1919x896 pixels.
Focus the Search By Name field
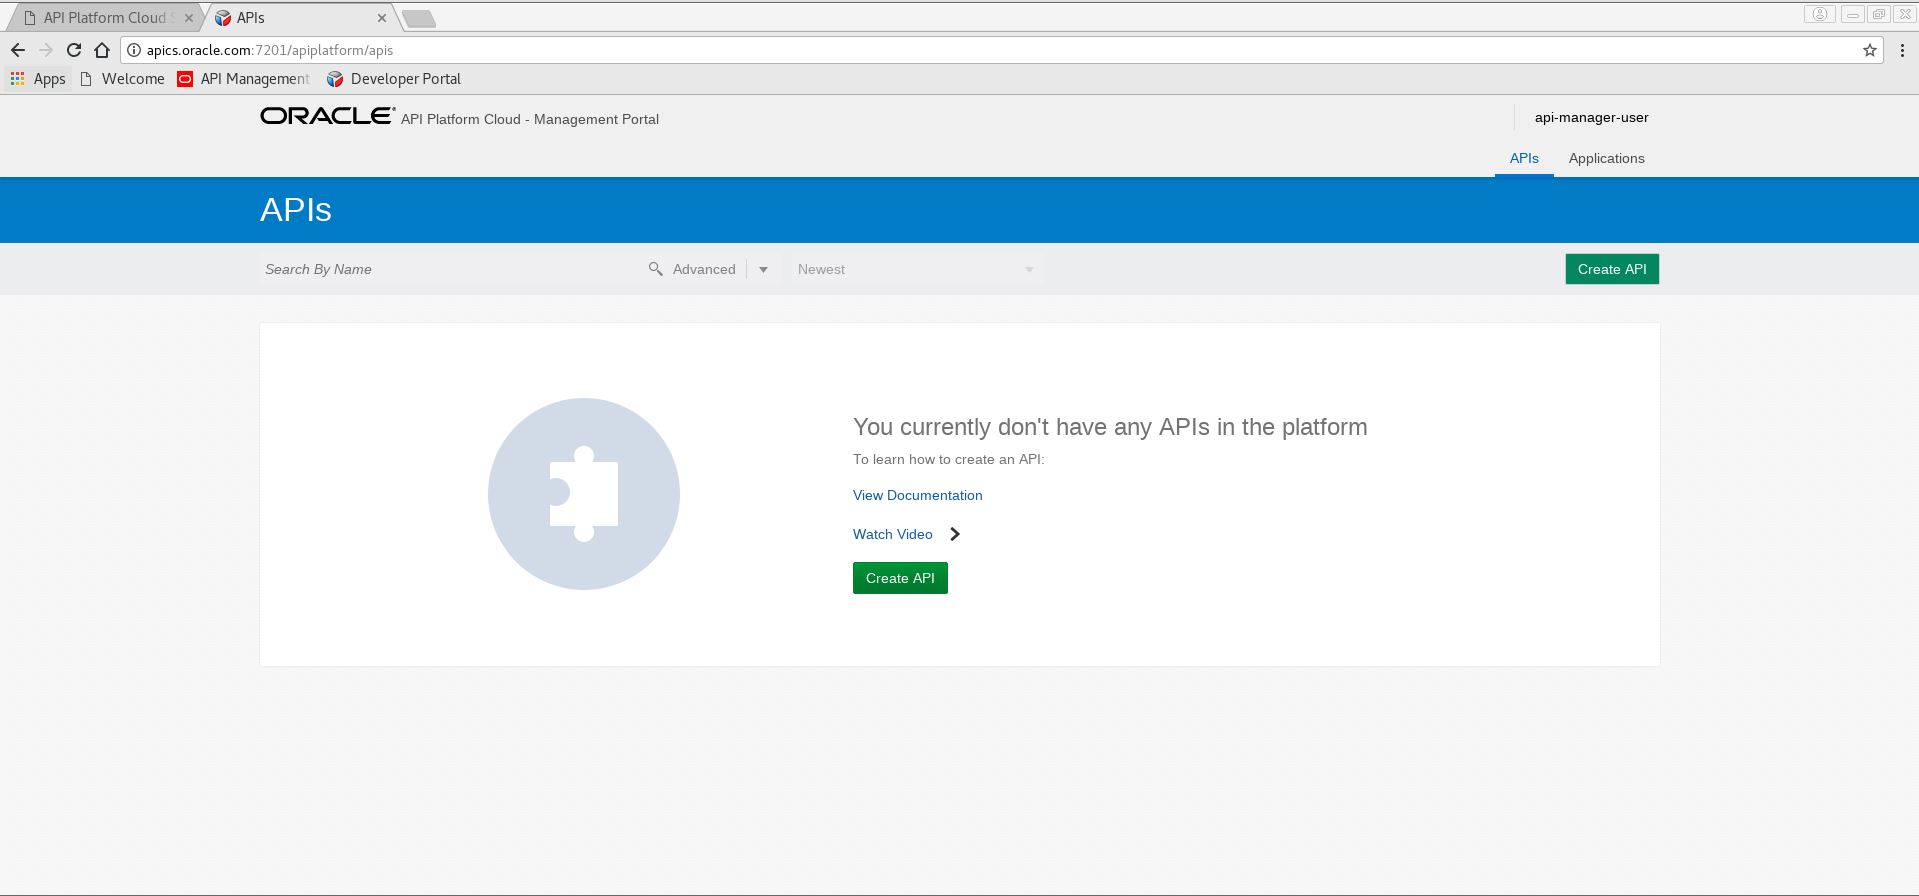coord(450,269)
